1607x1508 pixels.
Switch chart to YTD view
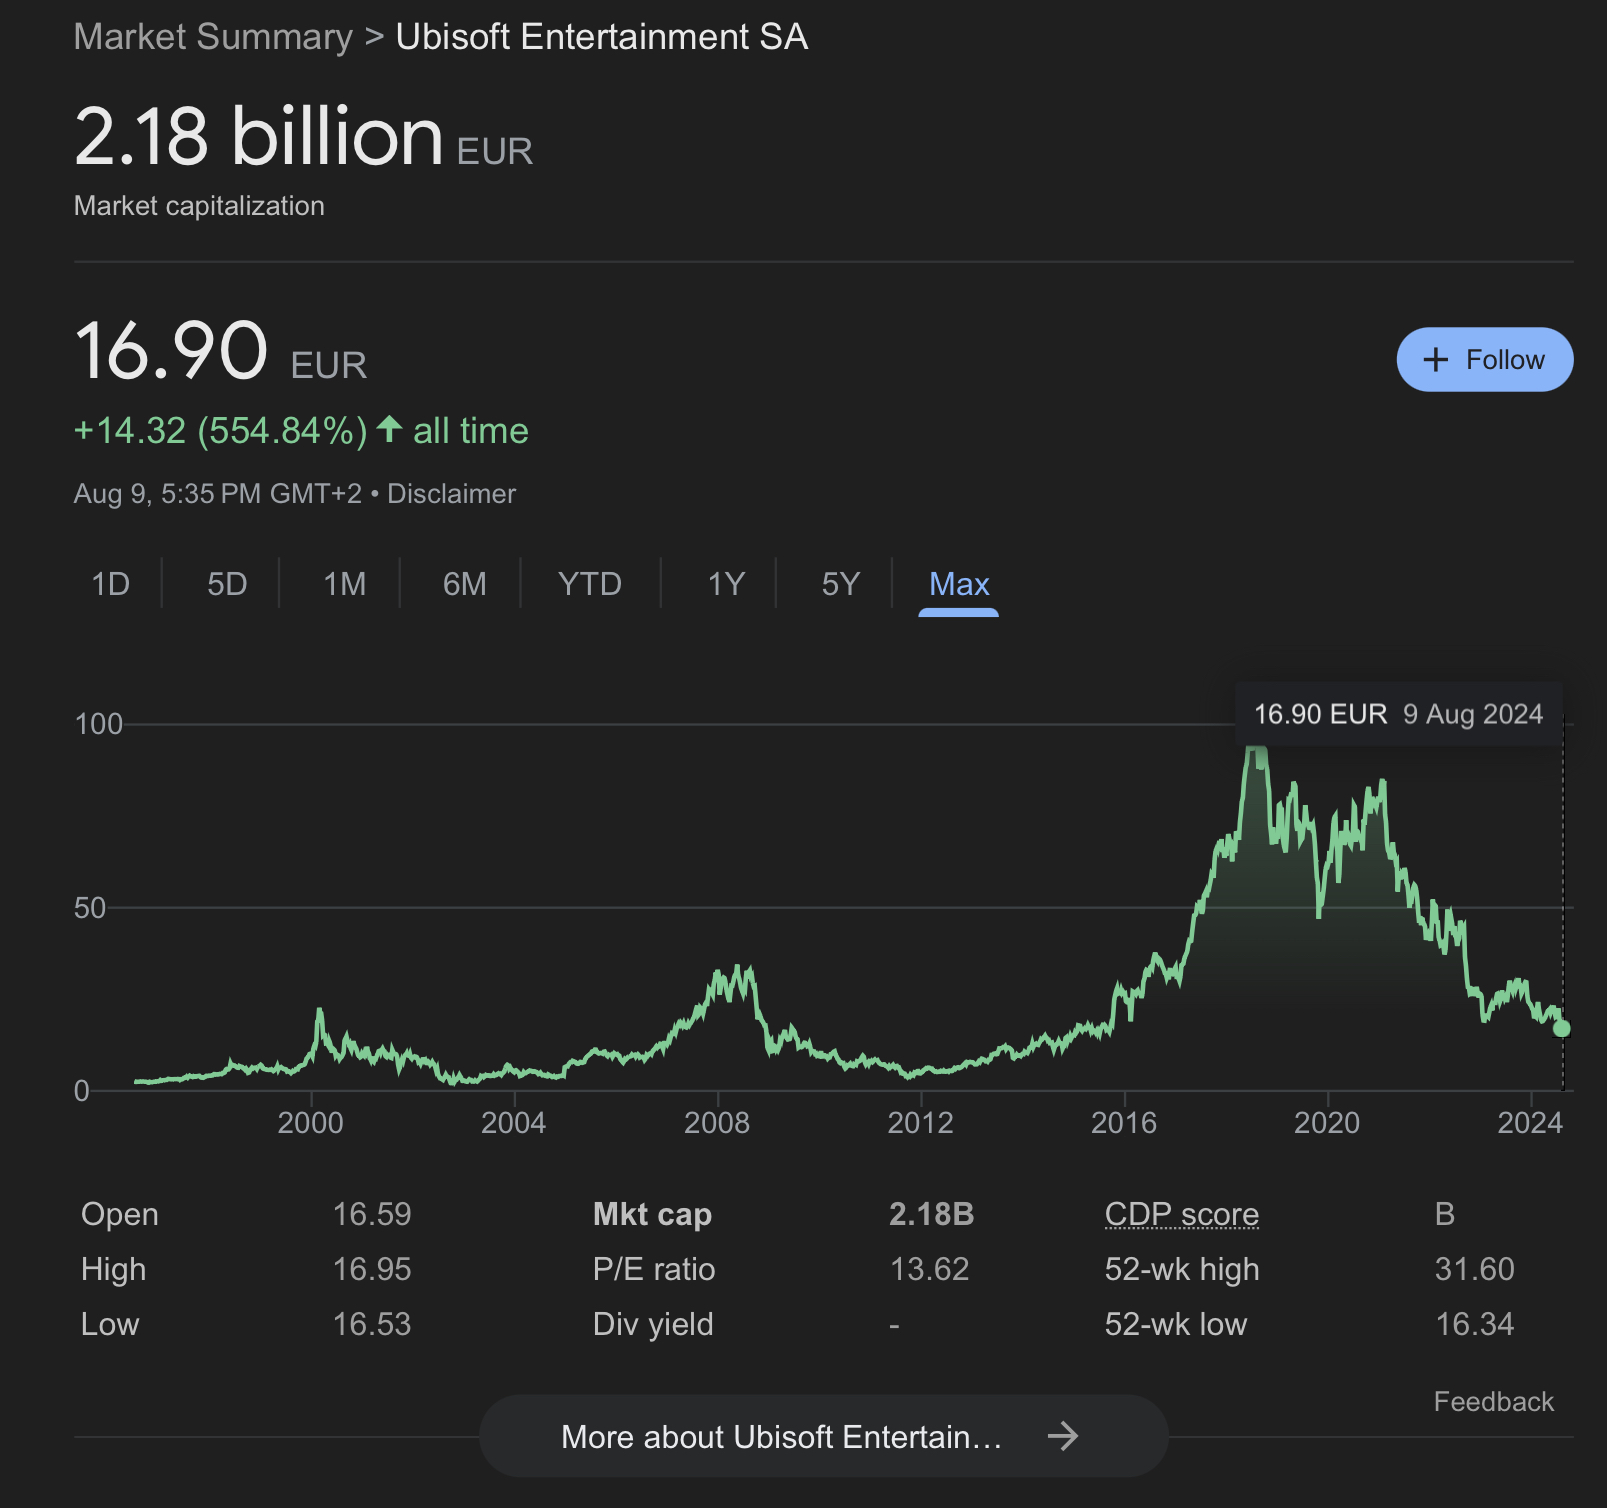(589, 584)
